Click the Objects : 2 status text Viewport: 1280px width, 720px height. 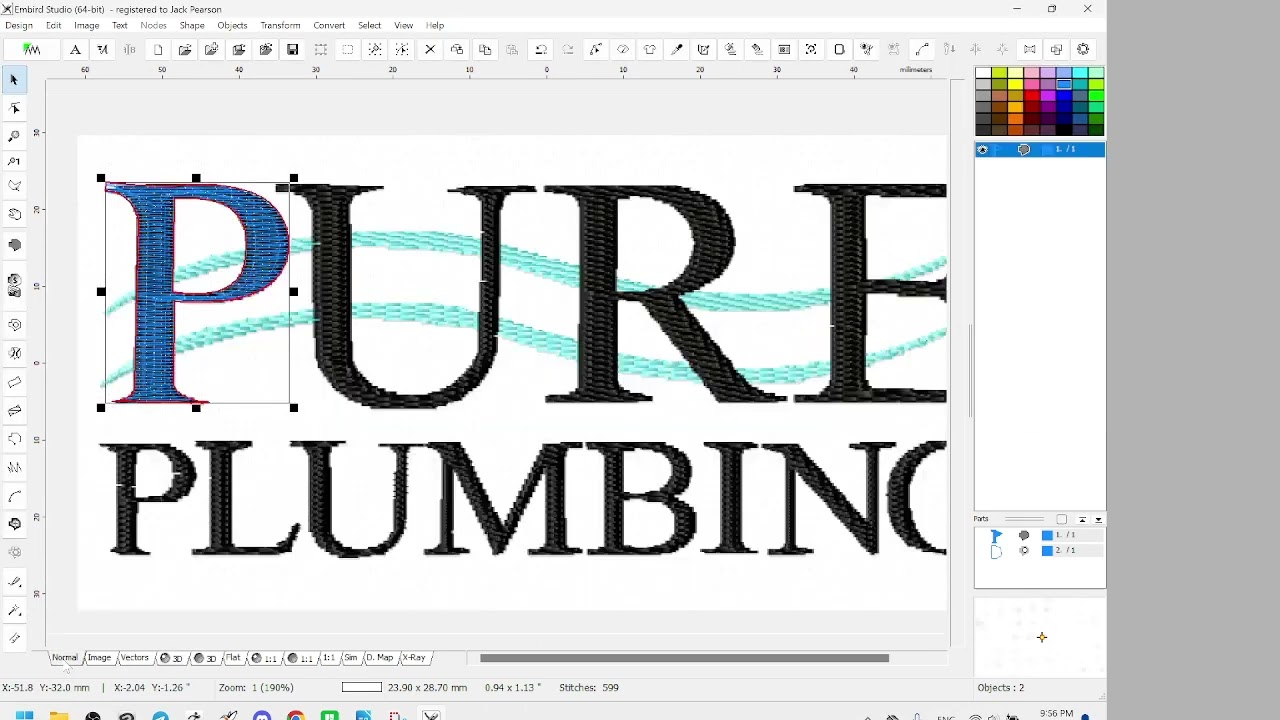[x=1001, y=688]
